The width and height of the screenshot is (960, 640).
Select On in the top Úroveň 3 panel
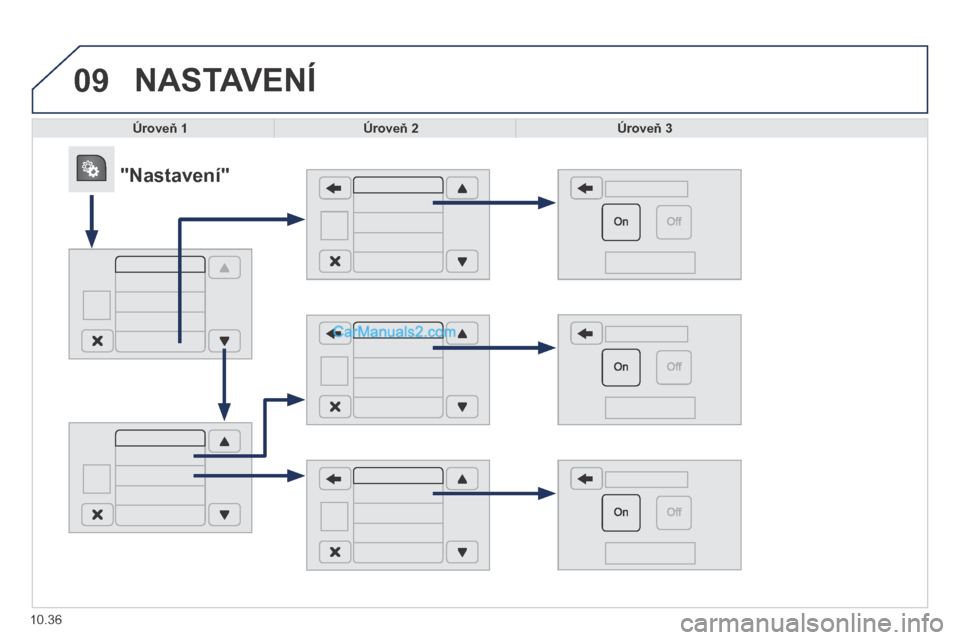click(621, 222)
